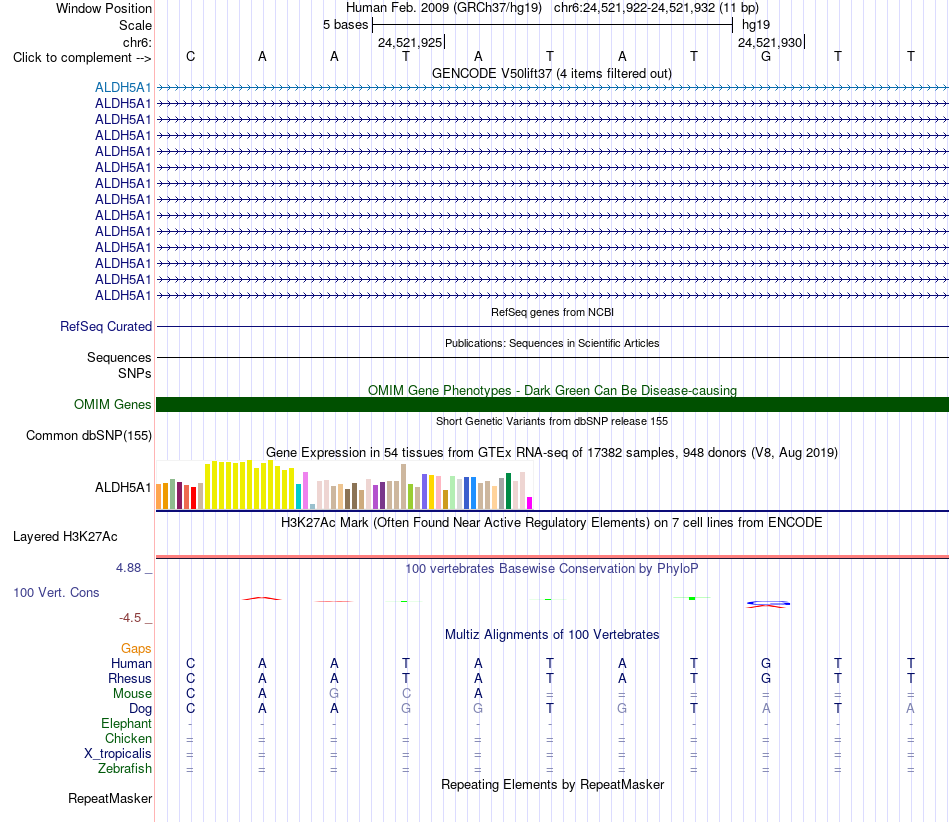Click the 'GENCODE V50lift37 (4 items filtered out)' title
This screenshot has height=822, width=950.
click(552, 74)
